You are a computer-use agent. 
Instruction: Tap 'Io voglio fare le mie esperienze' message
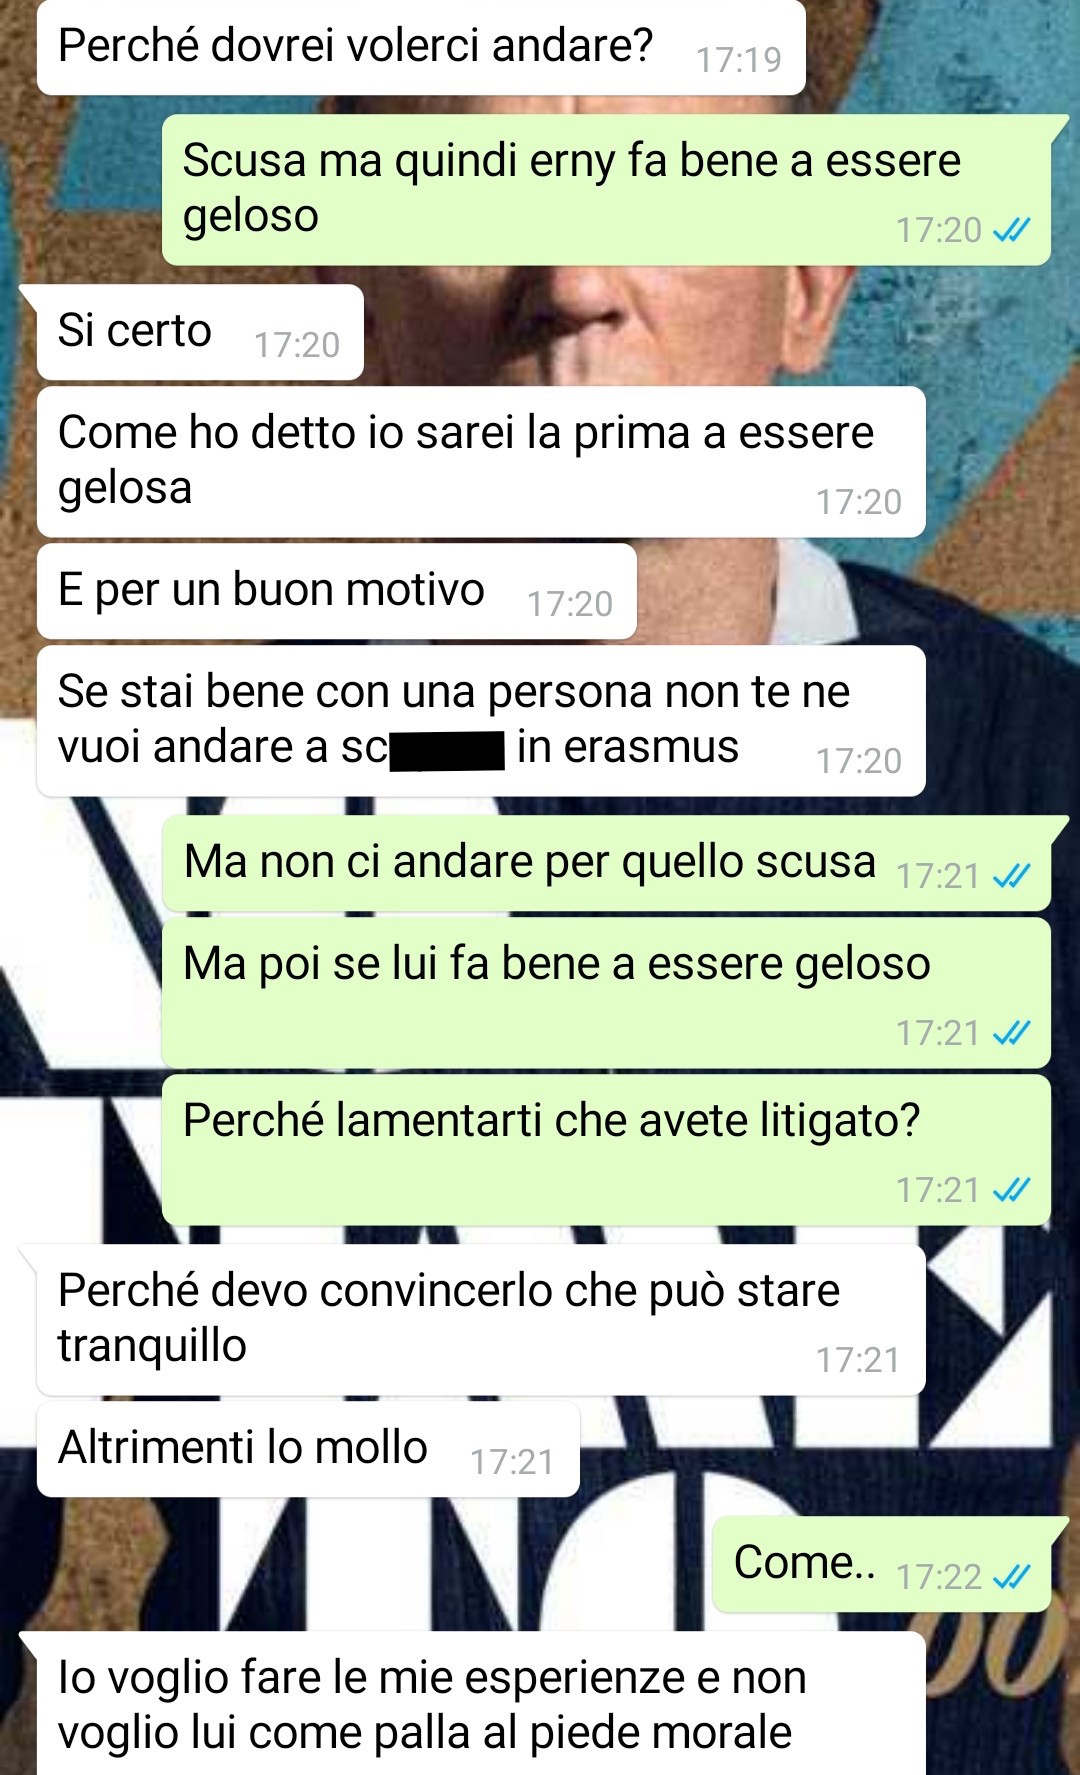(x=481, y=1704)
